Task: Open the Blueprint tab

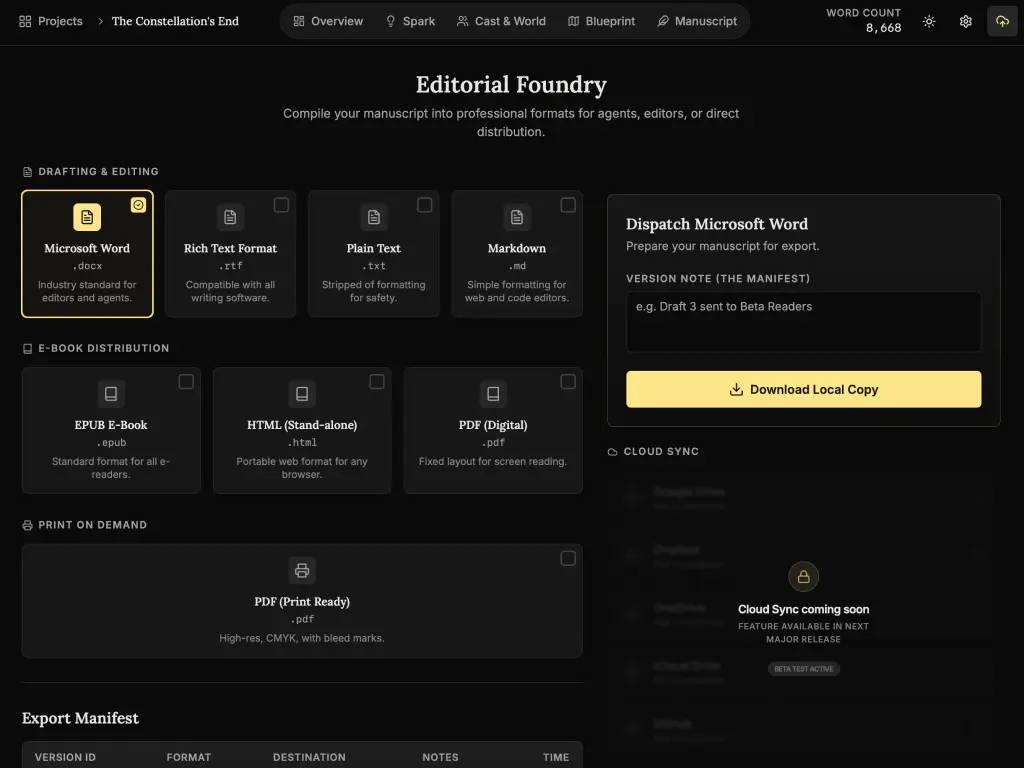Action: click(601, 20)
